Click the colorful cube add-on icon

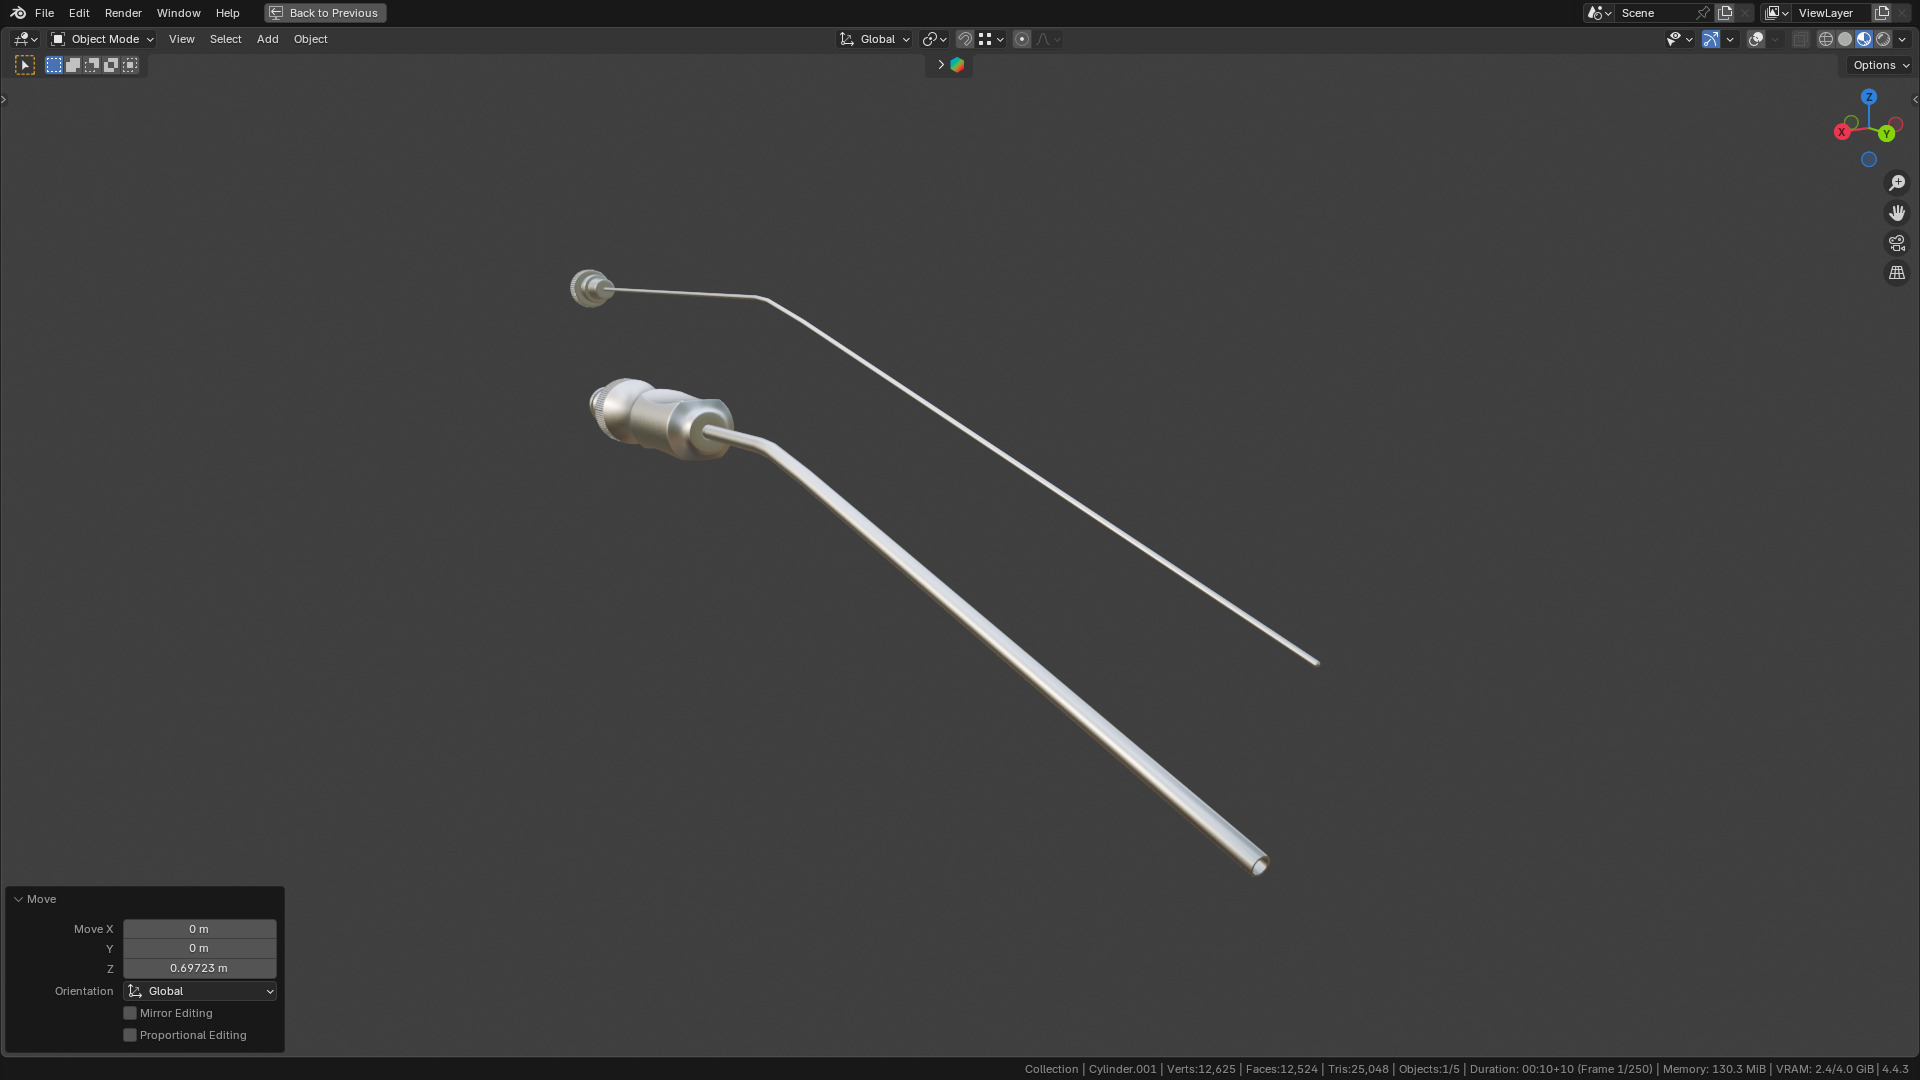point(957,65)
